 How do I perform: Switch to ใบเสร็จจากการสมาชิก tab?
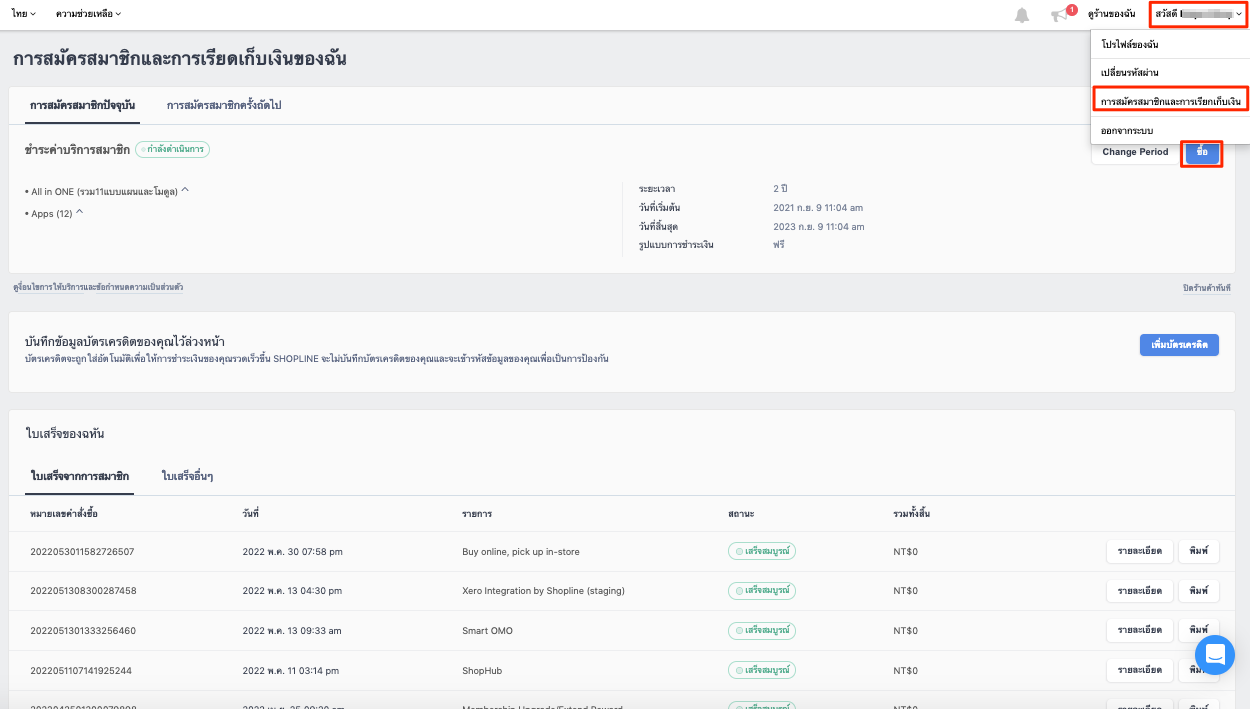point(80,476)
